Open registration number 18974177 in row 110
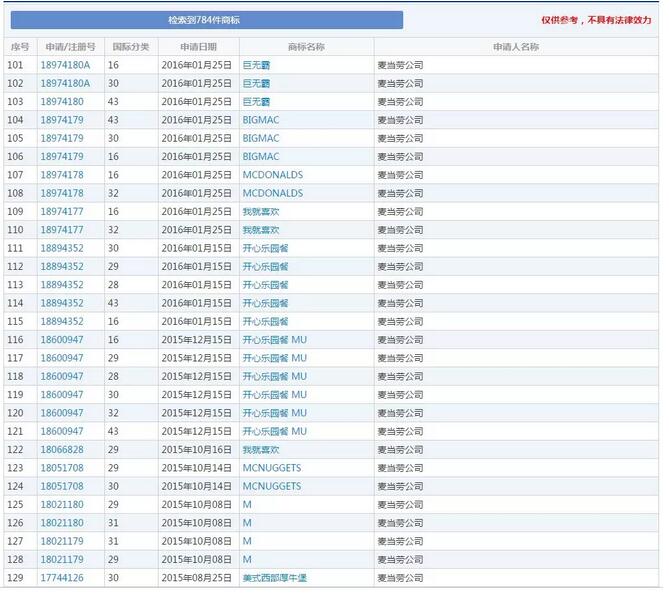This screenshot has height=593, width=669. click(62, 230)
